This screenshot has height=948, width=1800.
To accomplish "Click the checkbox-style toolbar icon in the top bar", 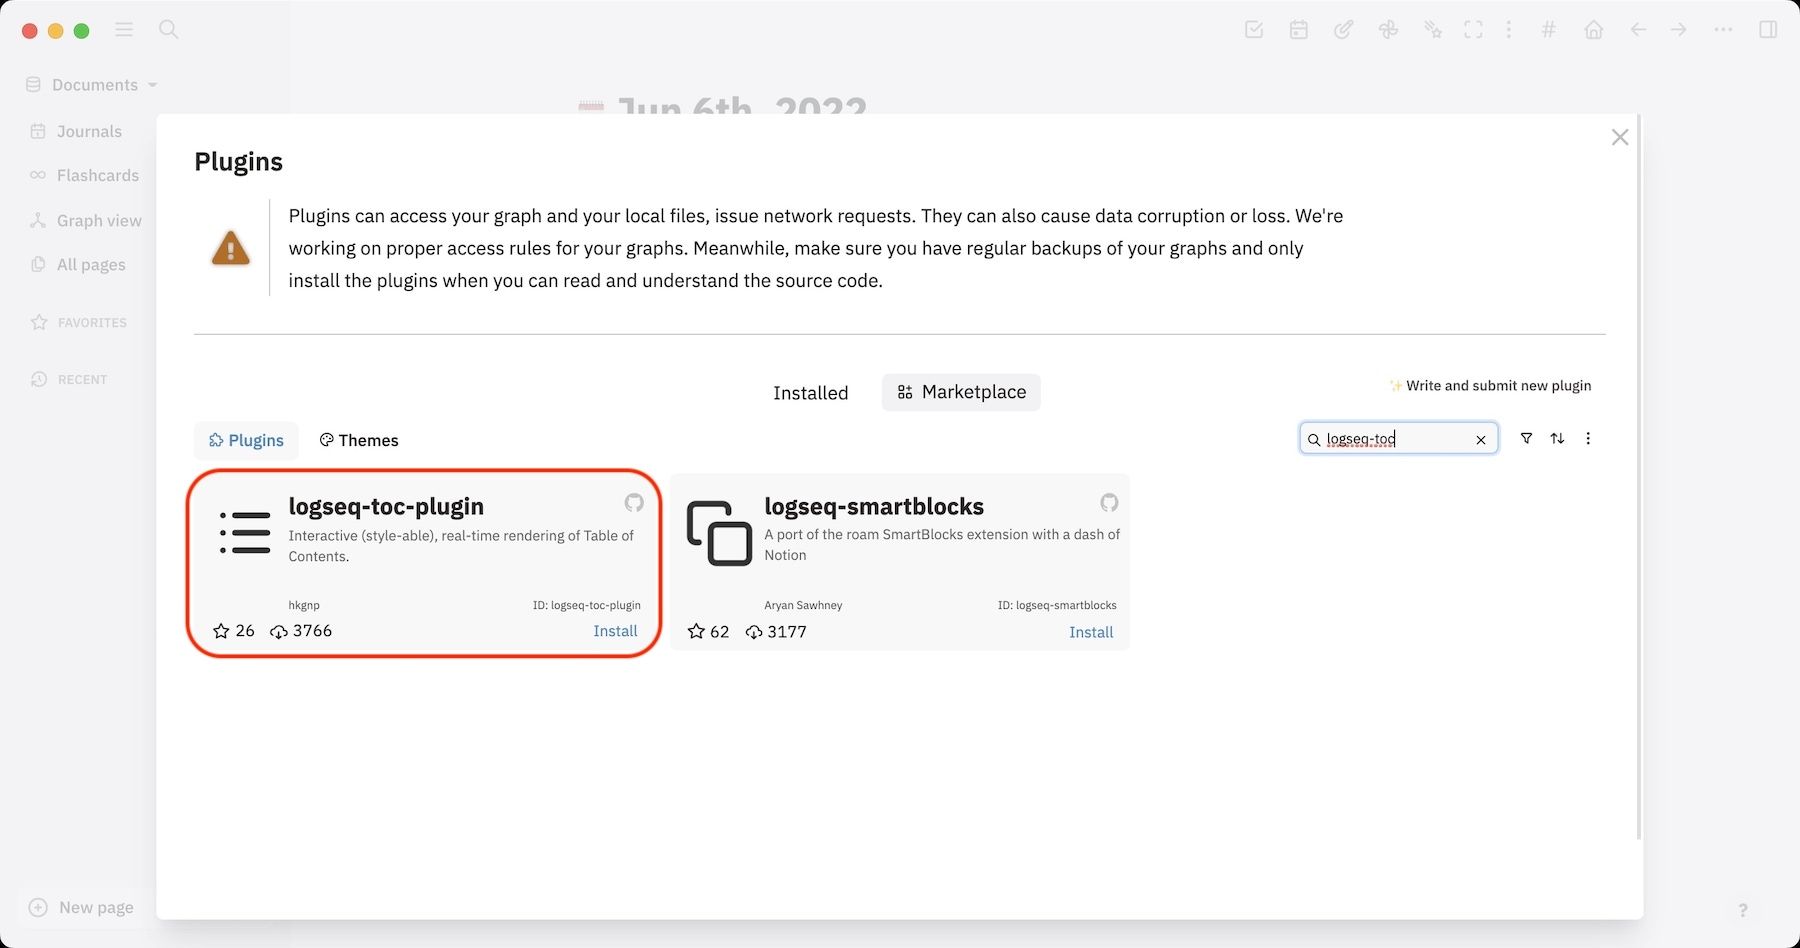I will point(1254,30).
